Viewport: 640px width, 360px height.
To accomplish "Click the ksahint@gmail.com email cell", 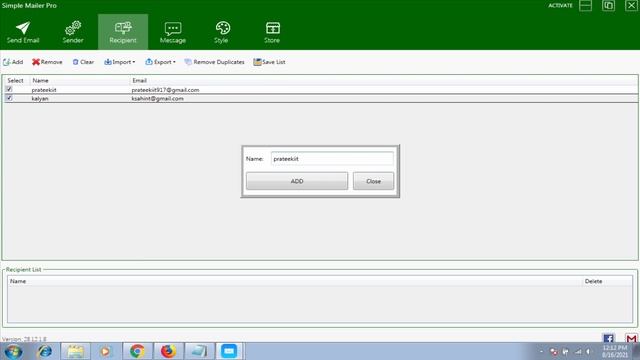I will pos(158,98).
